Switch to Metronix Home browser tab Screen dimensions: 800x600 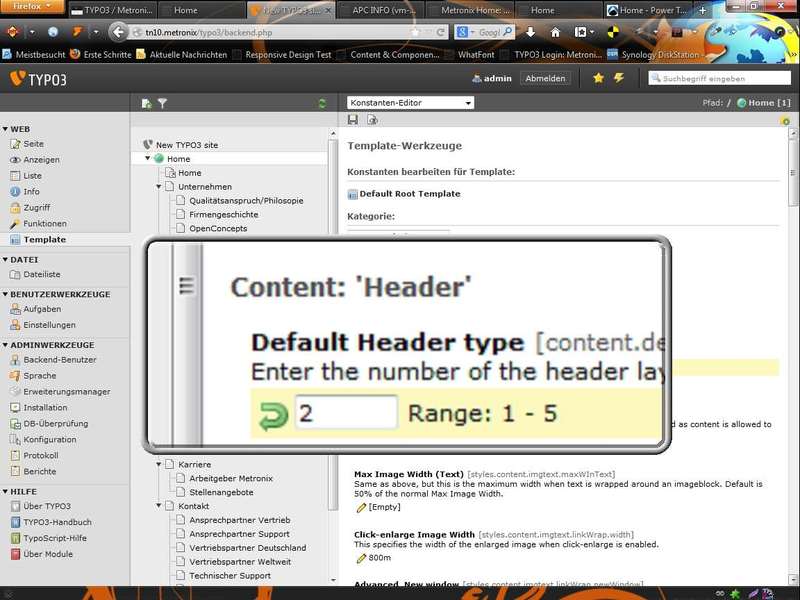[469, 10]
